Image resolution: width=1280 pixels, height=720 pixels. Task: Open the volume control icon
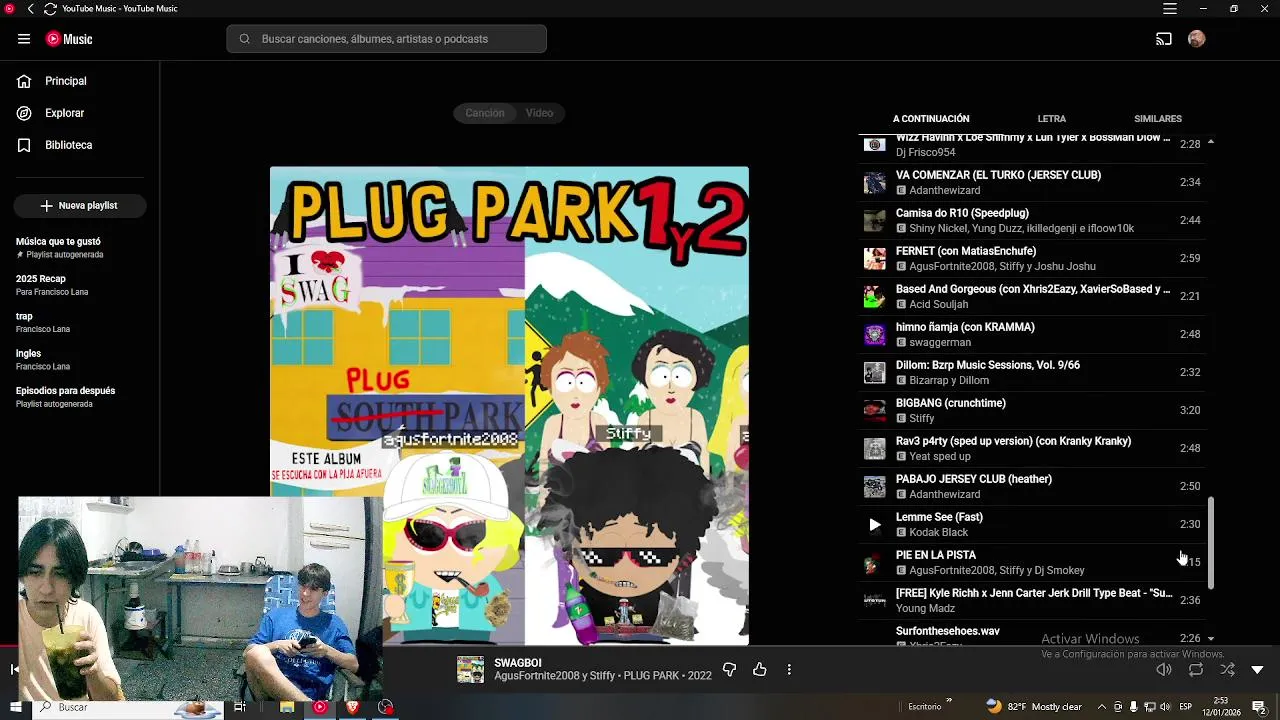pyautogui.click(x=1164, y=670)
